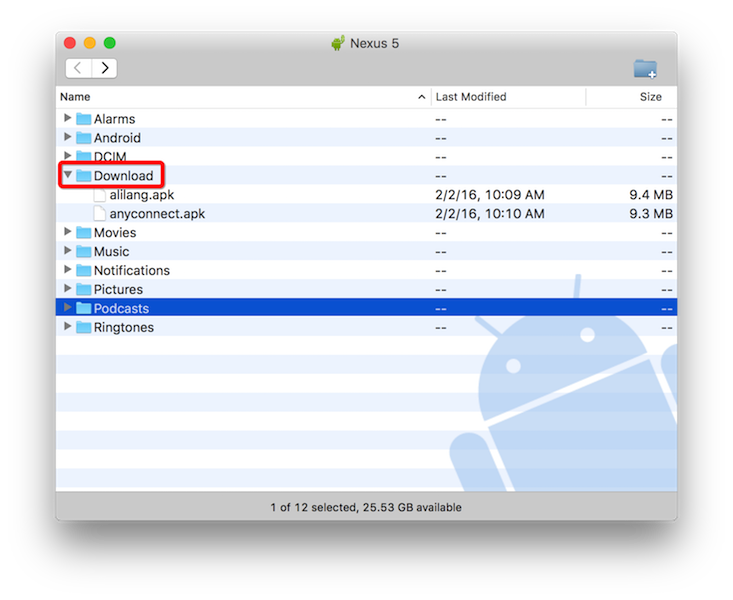733x600 pixels.
Task: Go back with the left arrow button
Action: pyautogui.click(x=79, y=69)
